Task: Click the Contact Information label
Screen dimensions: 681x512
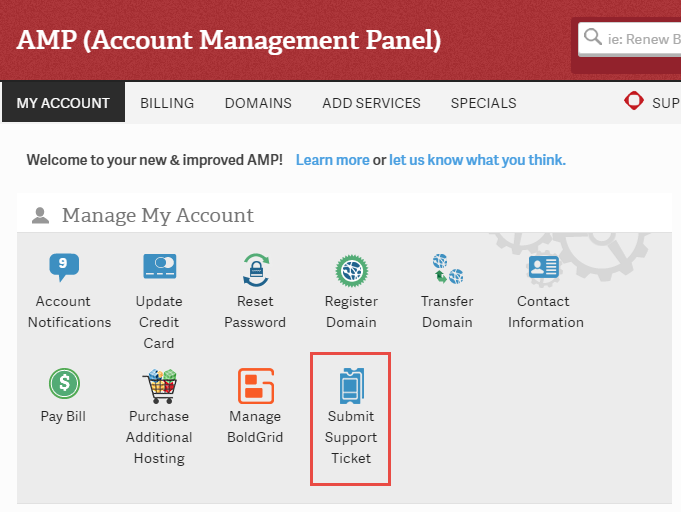Action: click(545, 312)
